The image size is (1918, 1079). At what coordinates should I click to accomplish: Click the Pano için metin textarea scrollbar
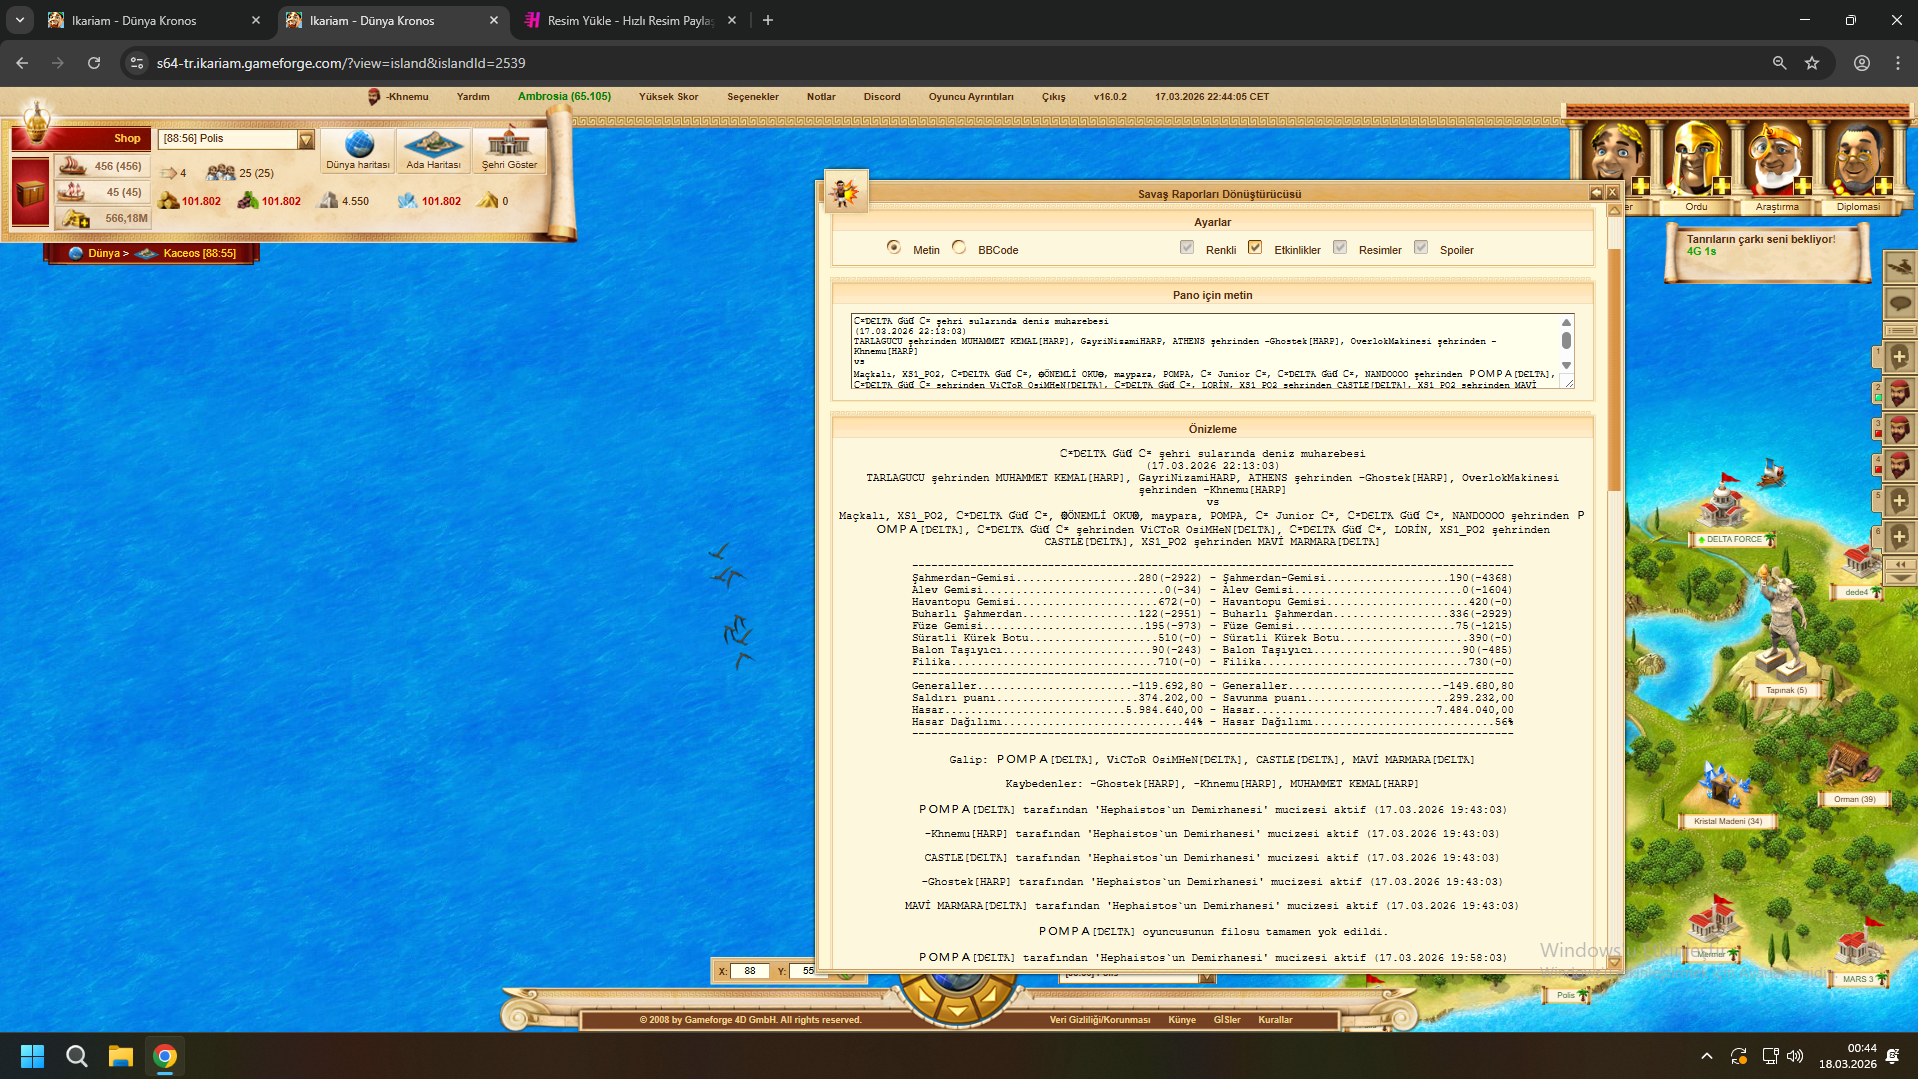pyautogui.click(x=1566, y=342)
